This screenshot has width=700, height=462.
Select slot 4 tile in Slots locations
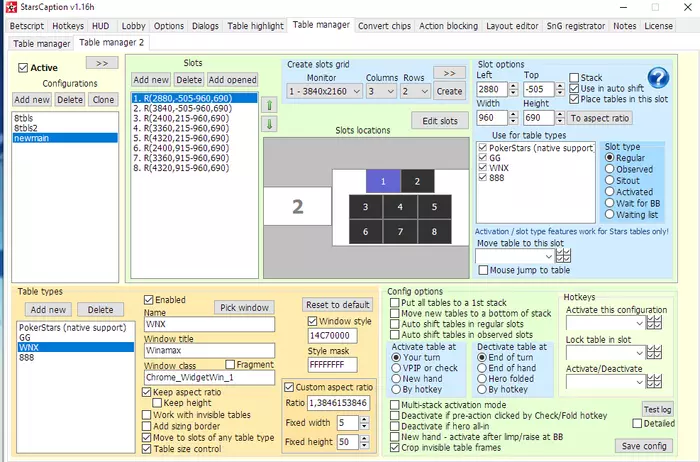pyautogui.click(x=400, y=207)
